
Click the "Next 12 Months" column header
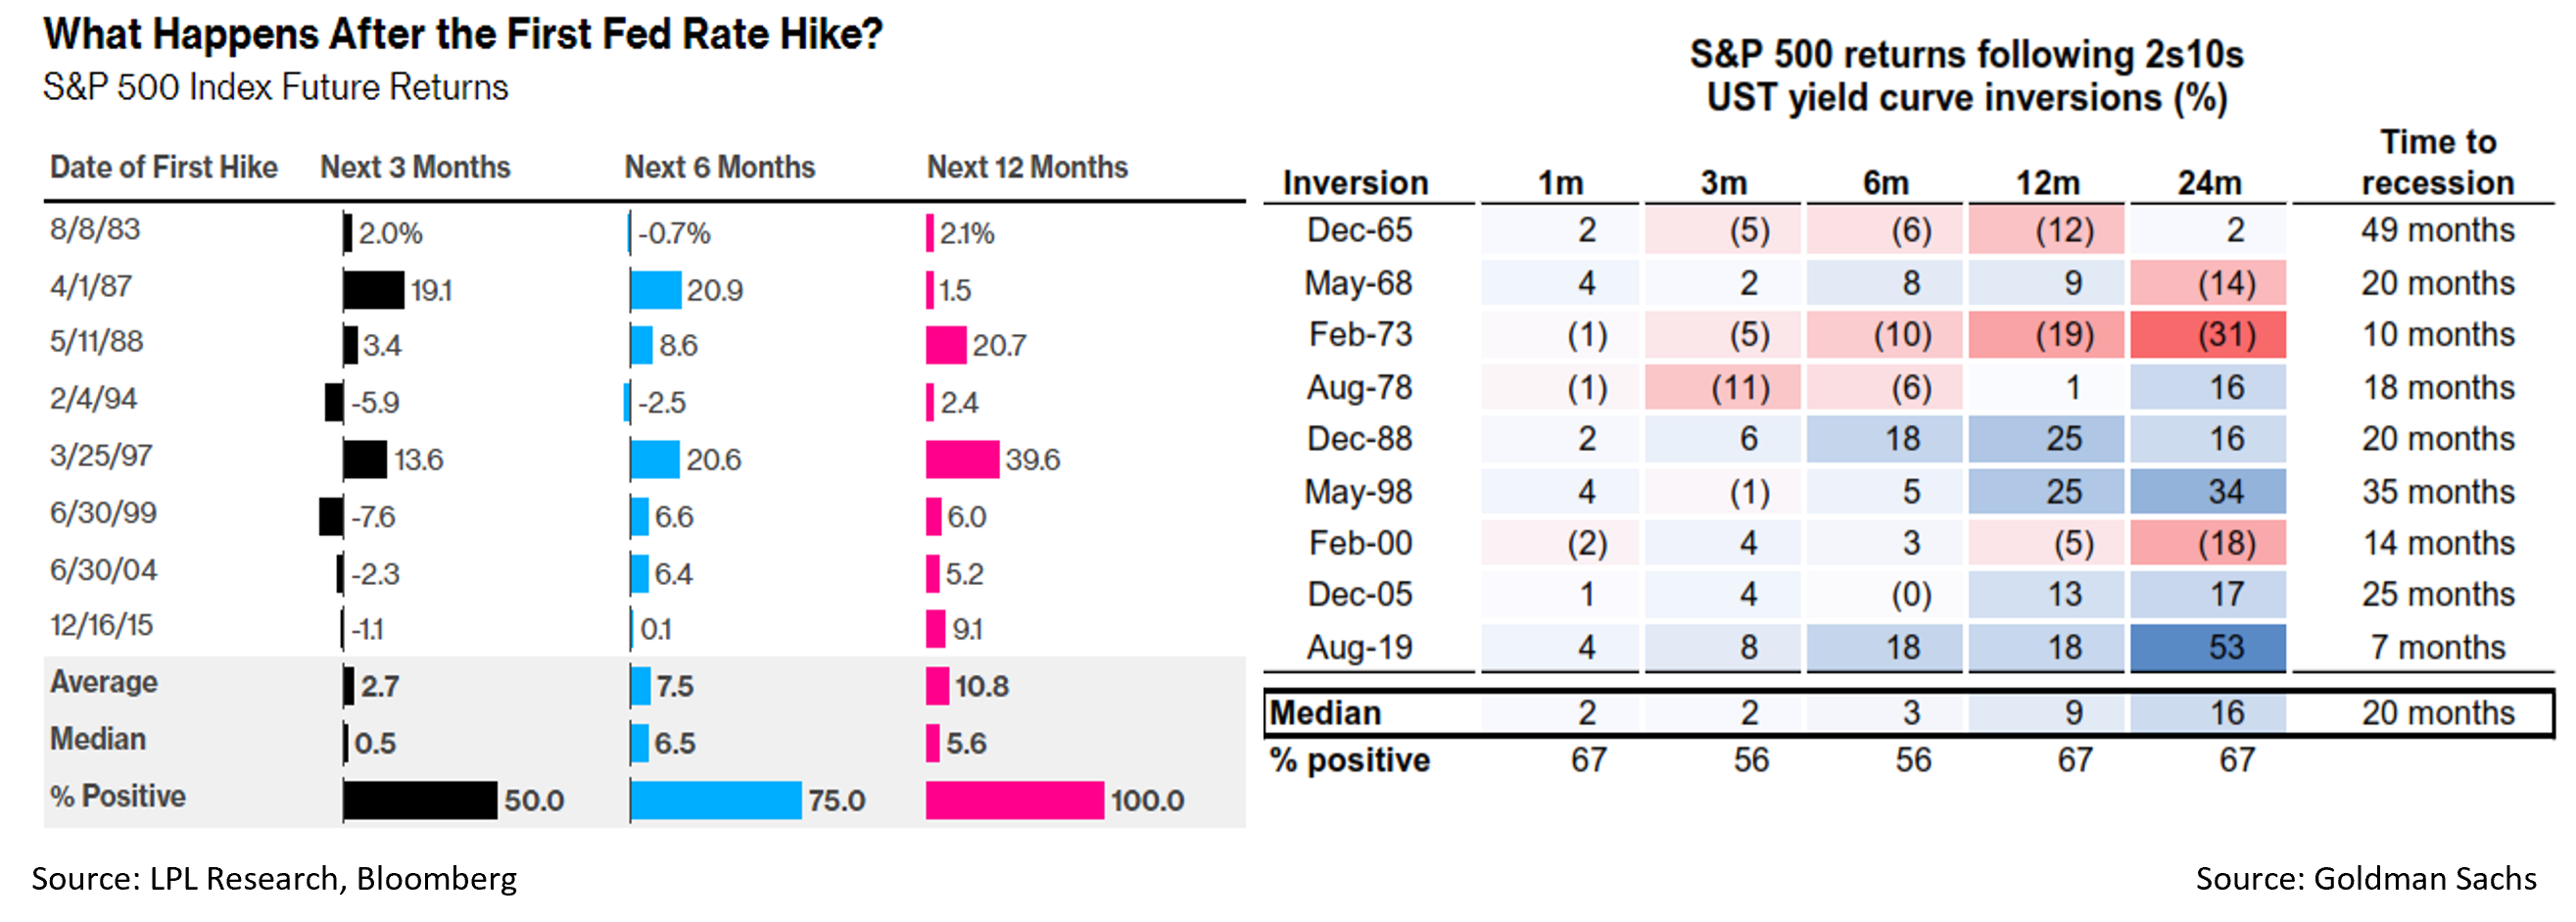click(x=1027, y=167)
